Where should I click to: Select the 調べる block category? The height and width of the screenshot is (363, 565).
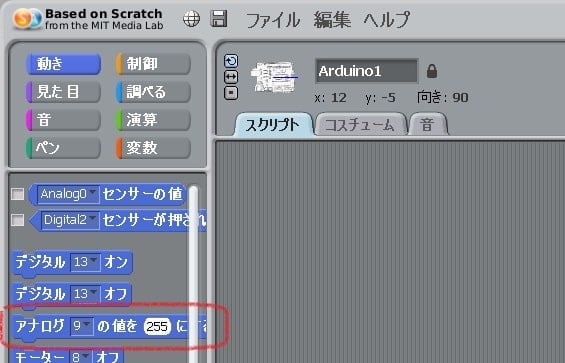point(153,92)
